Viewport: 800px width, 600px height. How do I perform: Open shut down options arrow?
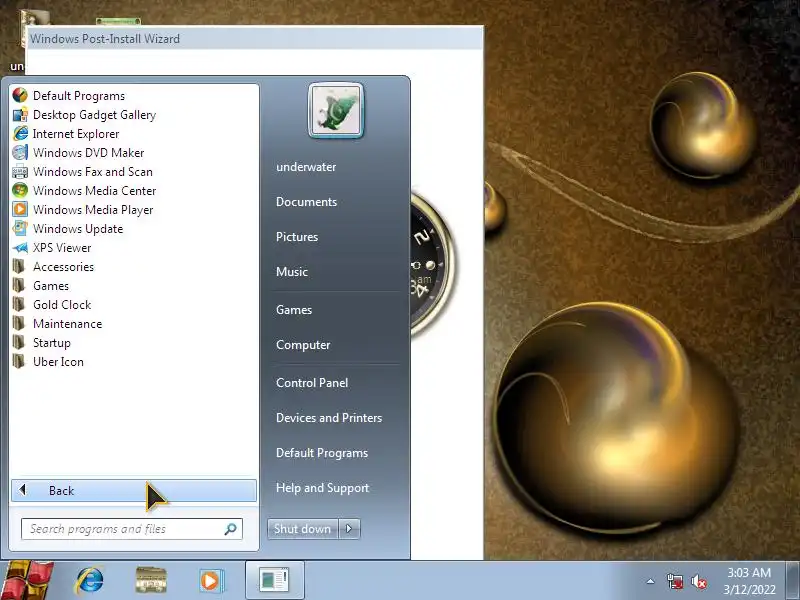pos(349,529)
